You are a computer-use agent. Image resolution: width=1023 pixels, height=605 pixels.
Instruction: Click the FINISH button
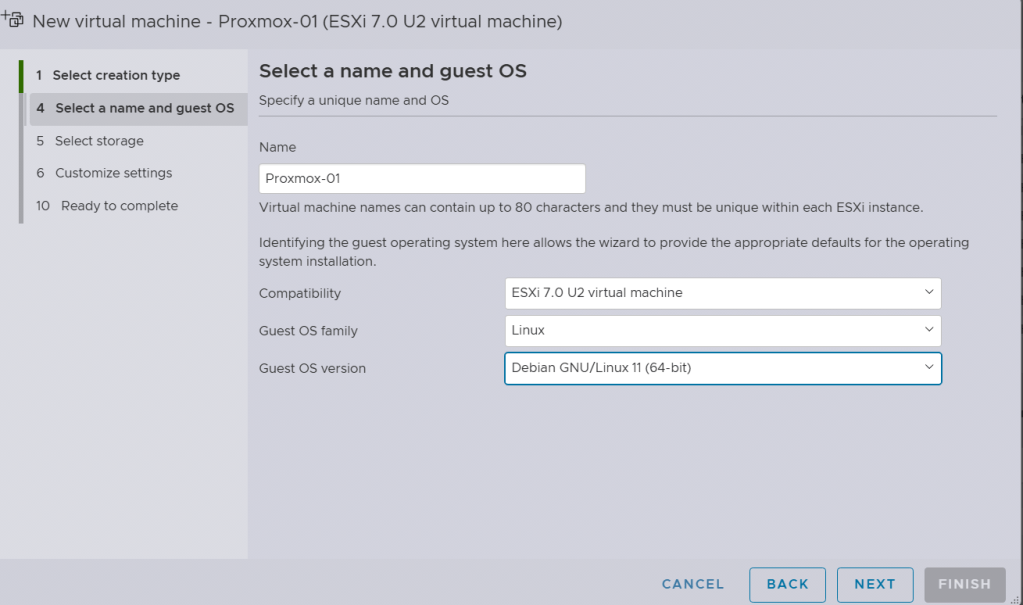[964, 584]
